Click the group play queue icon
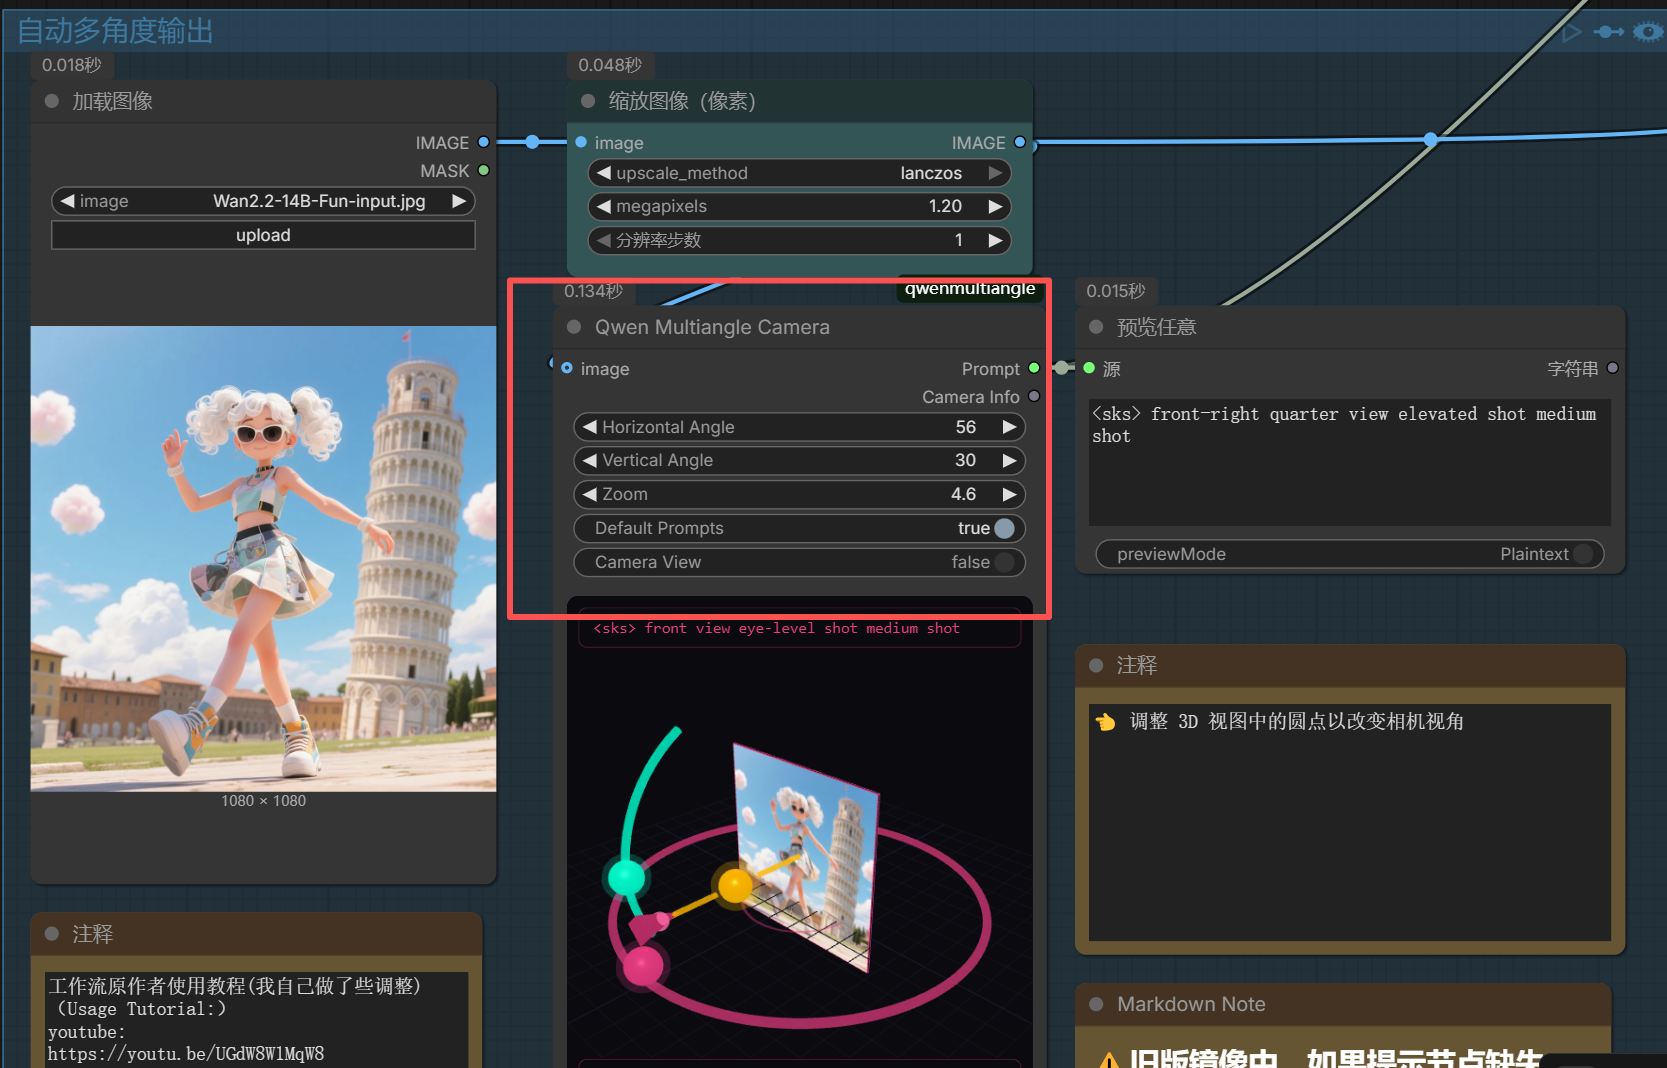 coord(1572,32)
